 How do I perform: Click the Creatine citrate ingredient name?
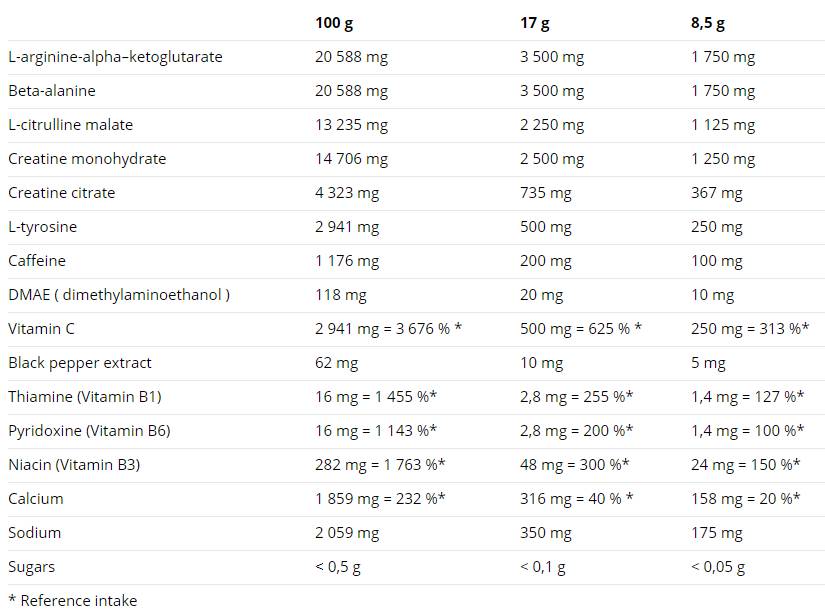(62, 193)
